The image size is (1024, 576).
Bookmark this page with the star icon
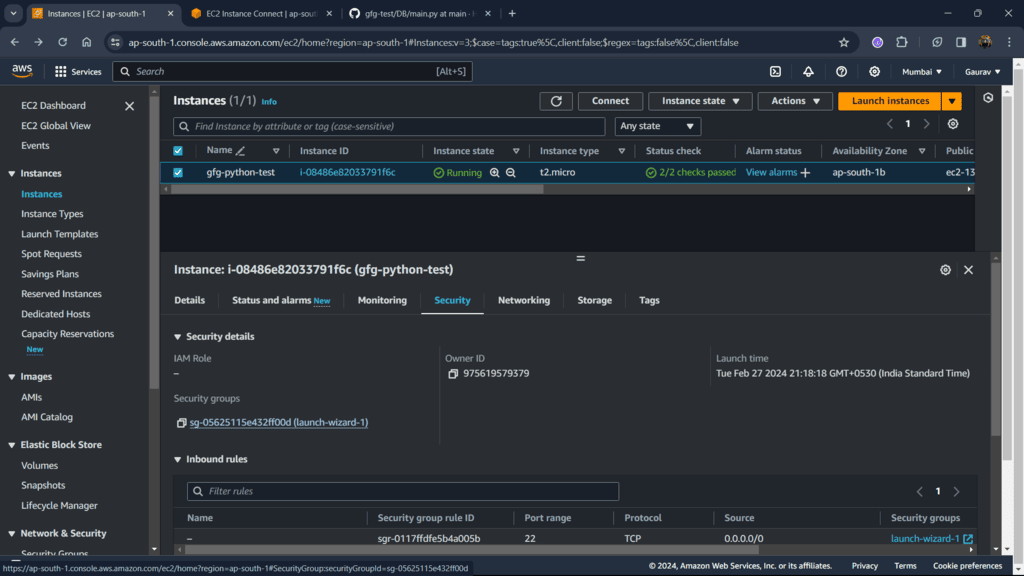844,42
